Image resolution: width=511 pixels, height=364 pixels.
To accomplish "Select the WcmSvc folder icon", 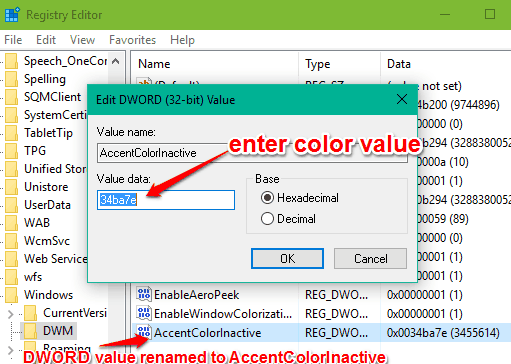I will point(12,241).
